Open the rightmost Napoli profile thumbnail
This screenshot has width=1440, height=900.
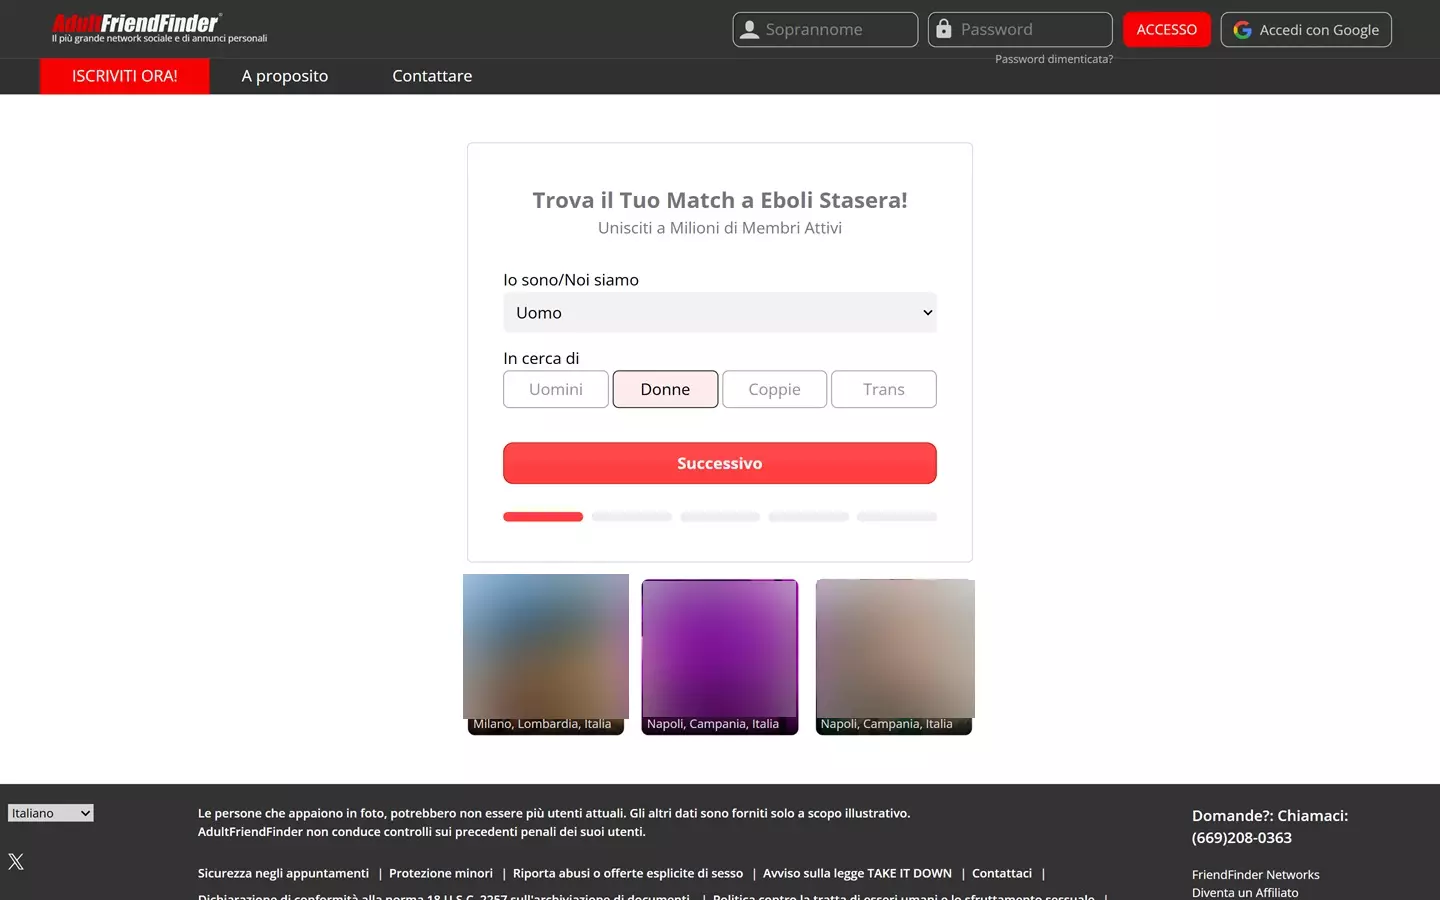(895, 656)
